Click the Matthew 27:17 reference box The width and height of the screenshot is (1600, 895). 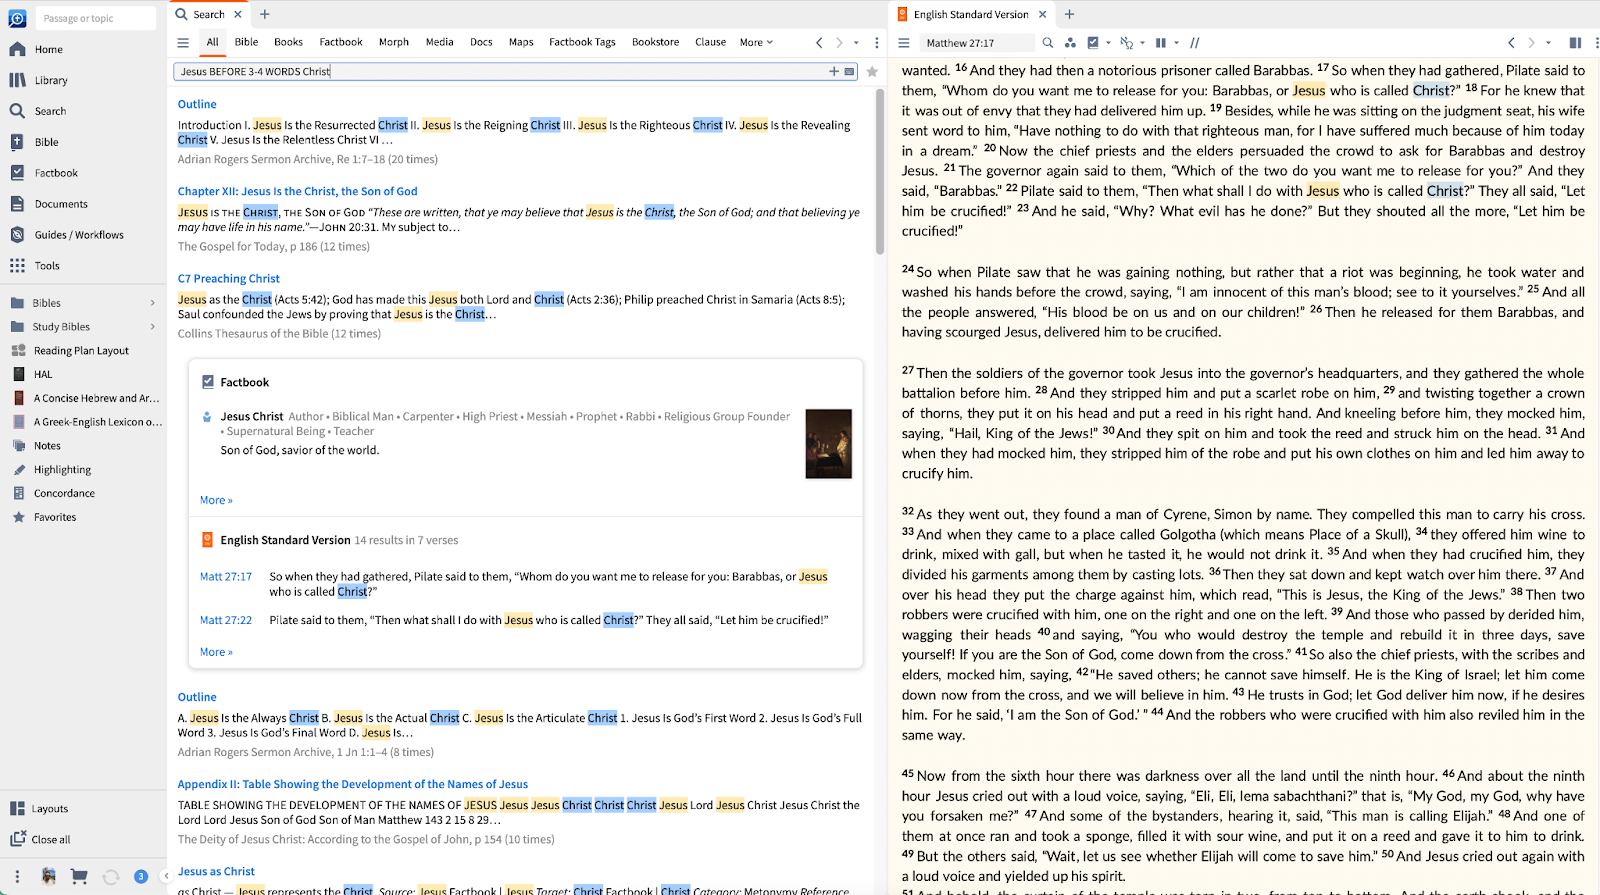[x=977, y=43]
